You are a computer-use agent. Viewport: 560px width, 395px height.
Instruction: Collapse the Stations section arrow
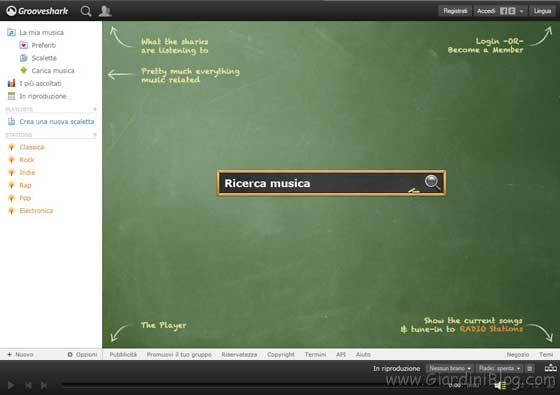click(95, 135)
